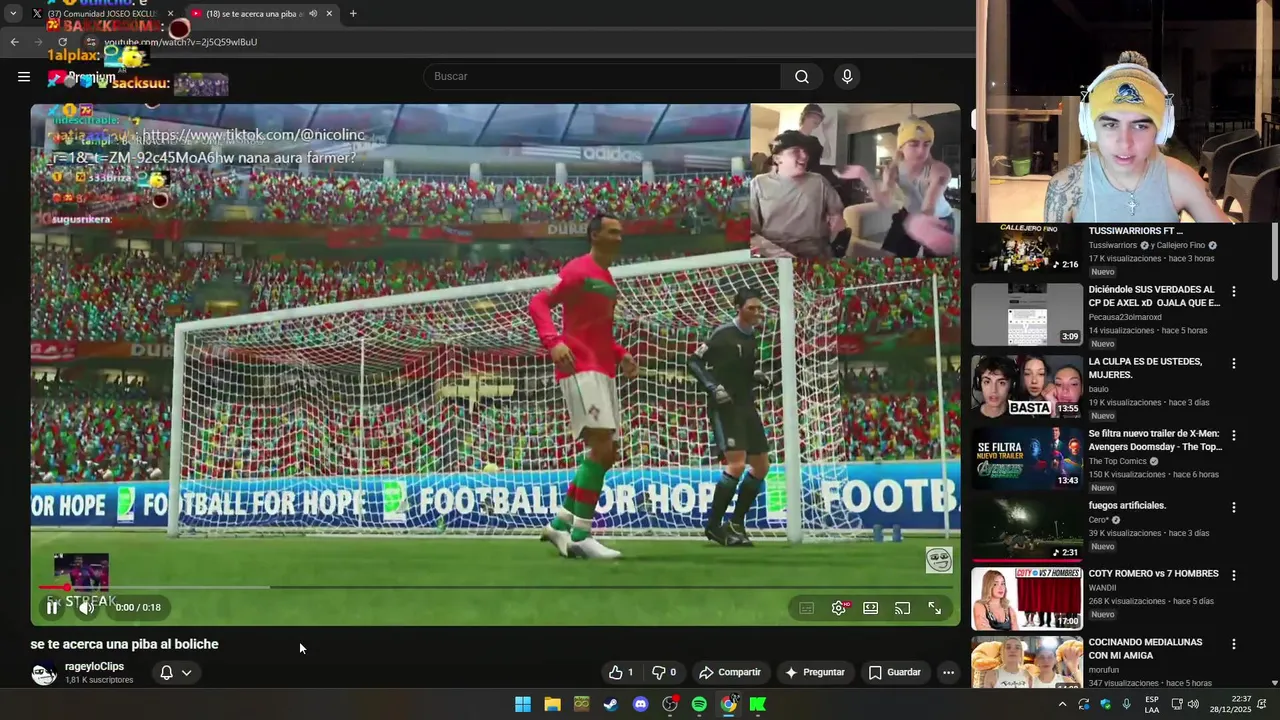
Task: Open options for 'Diciéndole SUS VERDADES' video
Action: [x=1234, y=291]
